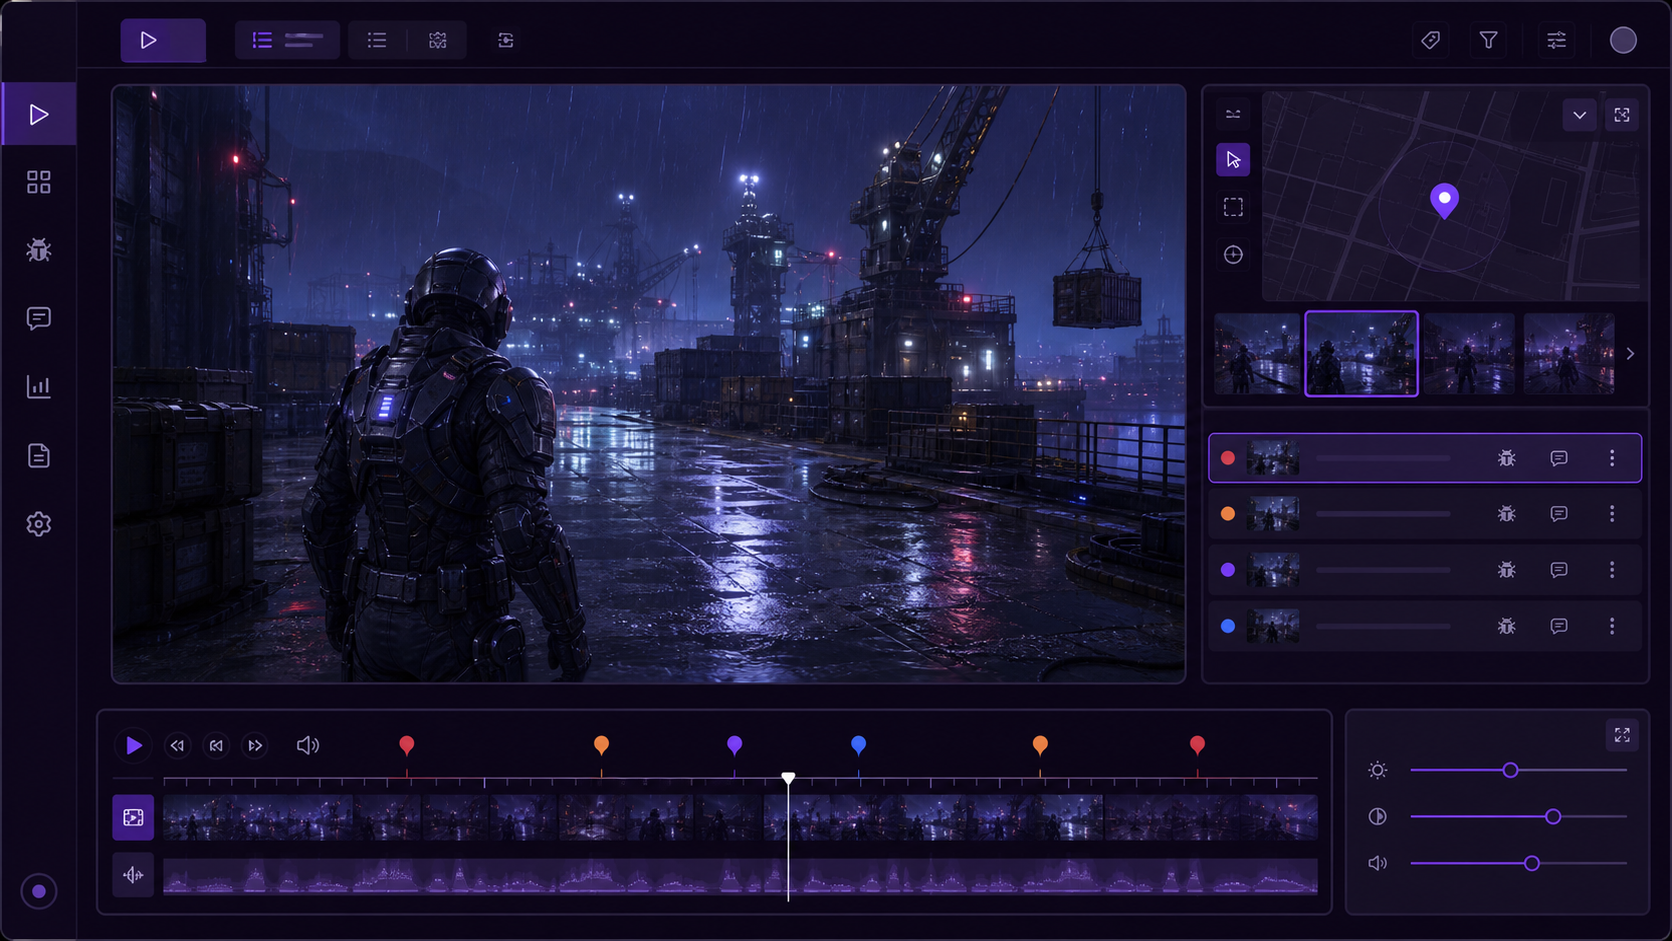Jump to the last red timeline marker
1672x941 pixels.
point(1197,745)
